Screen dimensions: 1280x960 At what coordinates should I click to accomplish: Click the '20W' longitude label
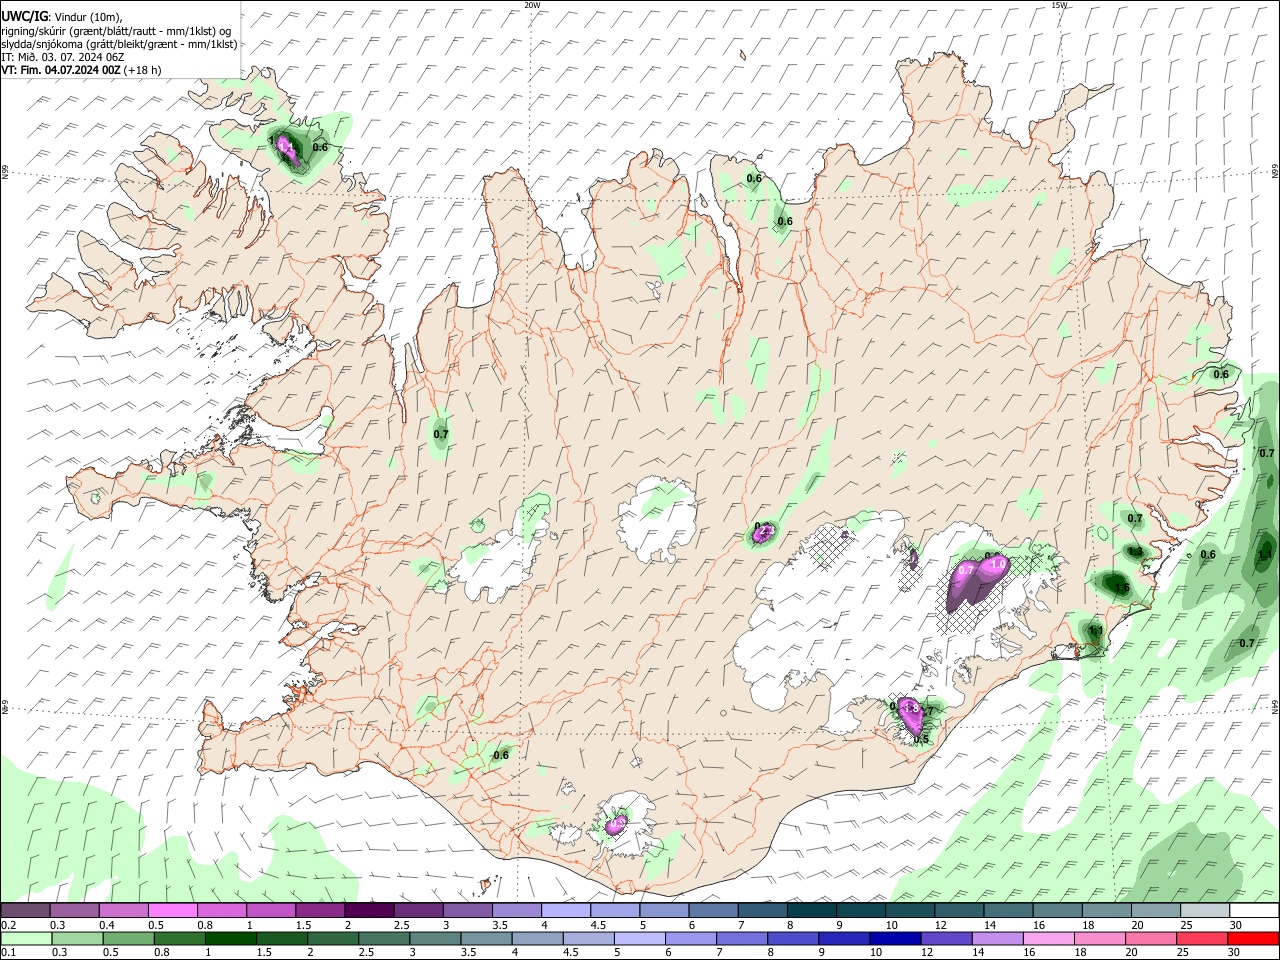[x=532, y=5]
